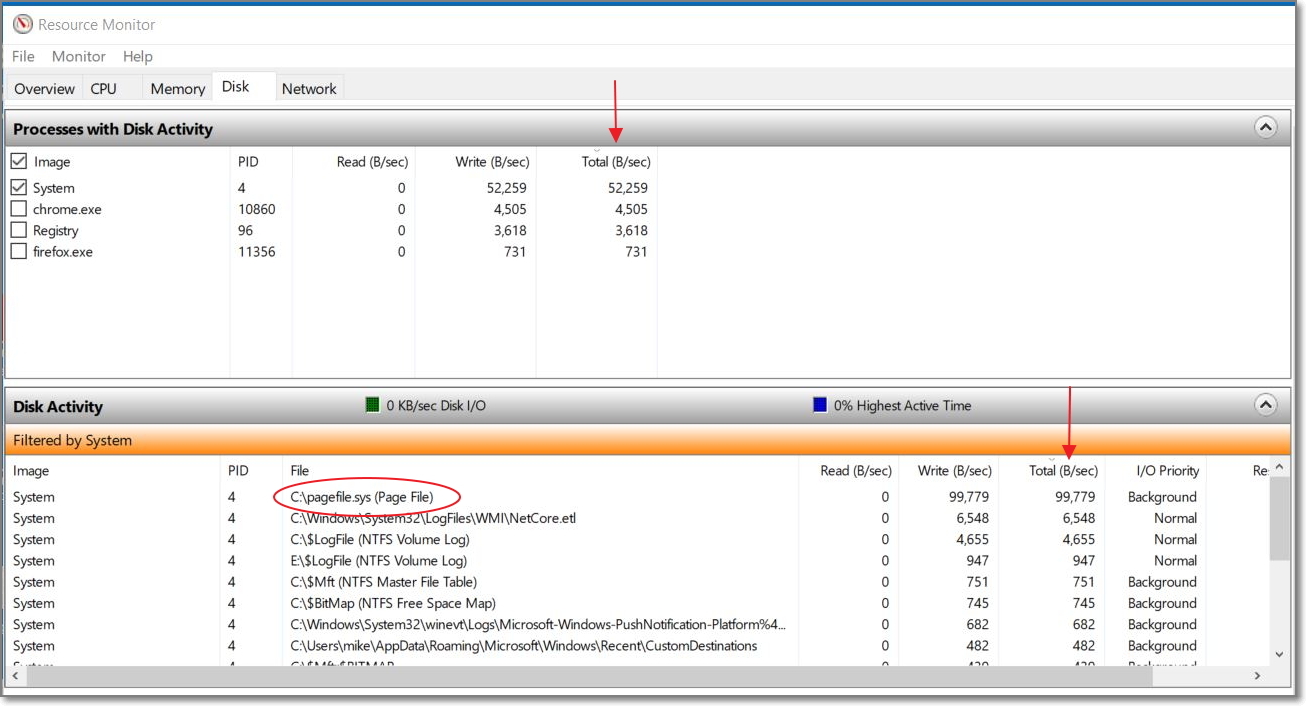Viewport: 1306px width, 706px height.
Task: Select the C:\pagefile.sys (Page File) row
Action: [x=638, y=497]
